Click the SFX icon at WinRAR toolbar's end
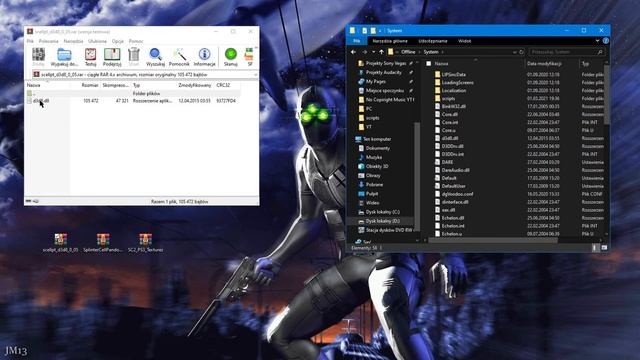Image resolution: width=640 pixels, height=360 pixels. click(x=249, y=57)
